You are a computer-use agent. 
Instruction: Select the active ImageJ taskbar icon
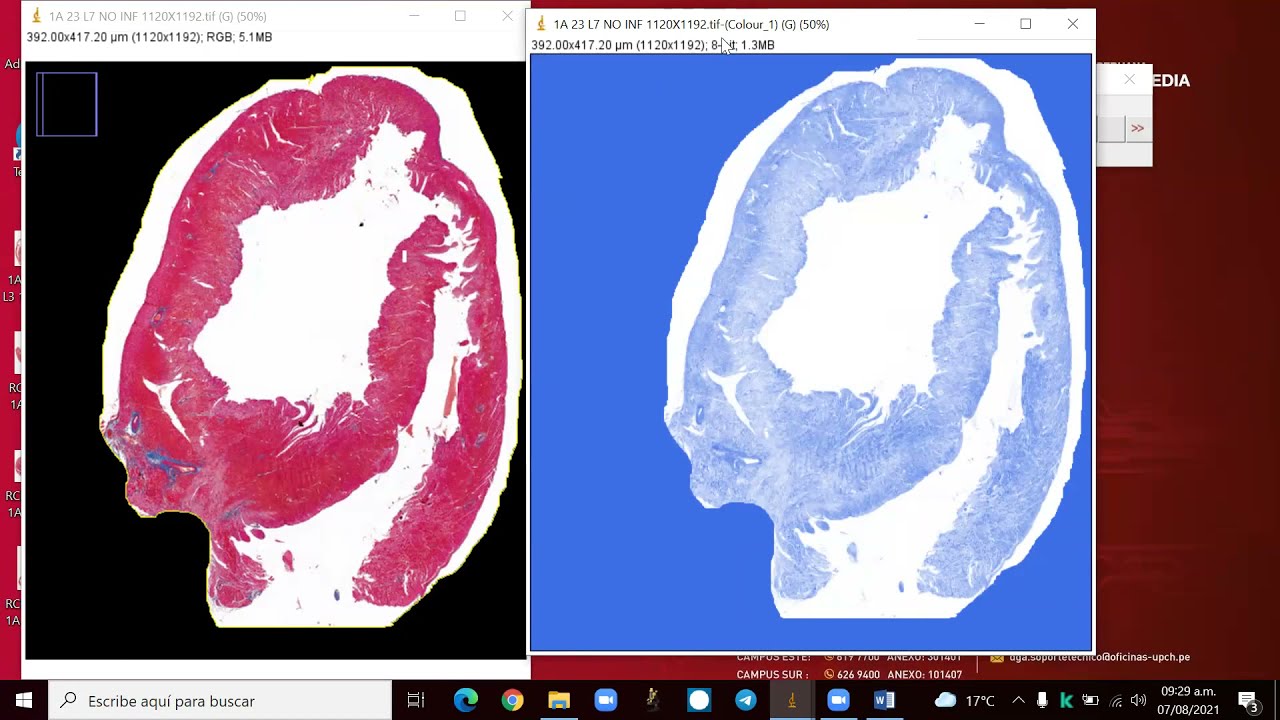click(x=792, y=701)
